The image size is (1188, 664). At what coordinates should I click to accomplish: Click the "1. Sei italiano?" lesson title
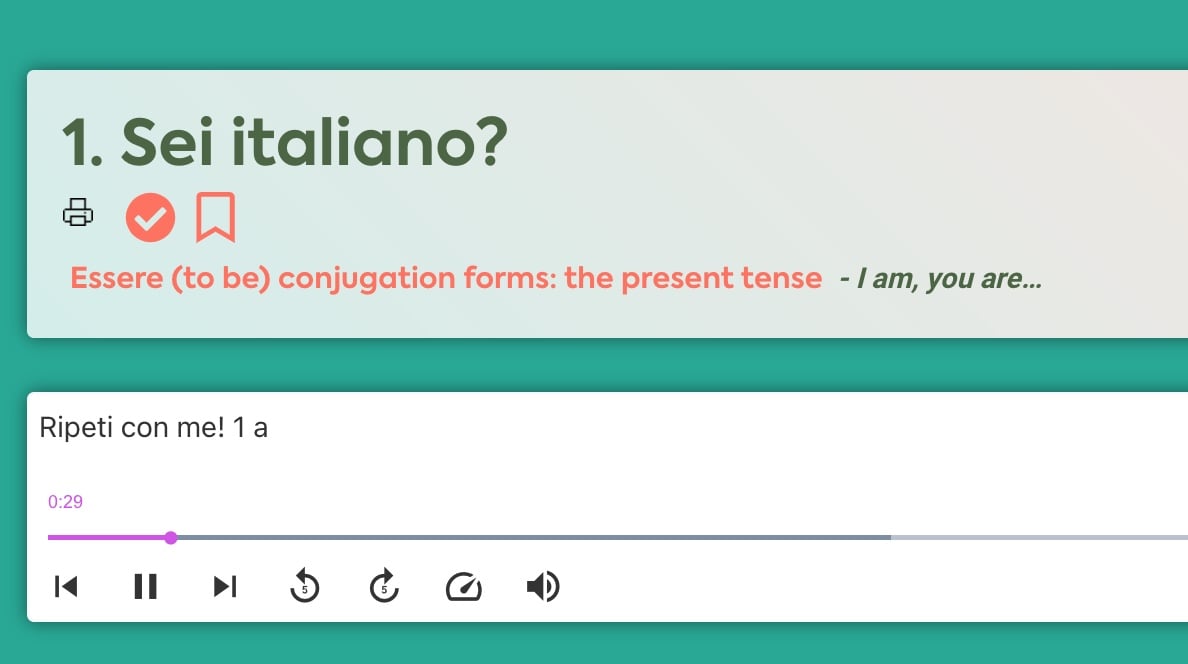285,143
